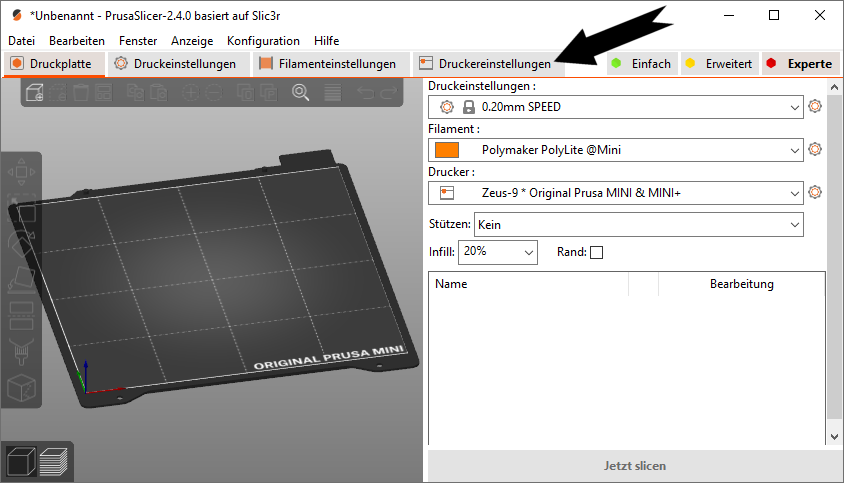Image resolution: width=844 pixels, height=483 pixels.
Task: Expand the Stützen dropdown
Action: (639, 225)
